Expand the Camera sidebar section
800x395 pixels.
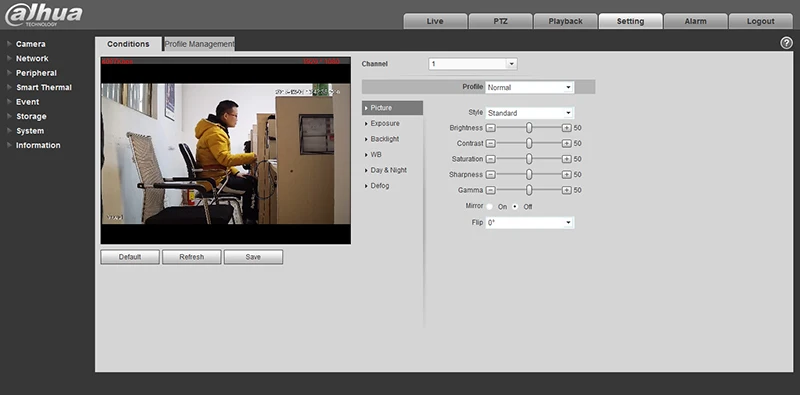pyautogui.click(x=30, y=44)
